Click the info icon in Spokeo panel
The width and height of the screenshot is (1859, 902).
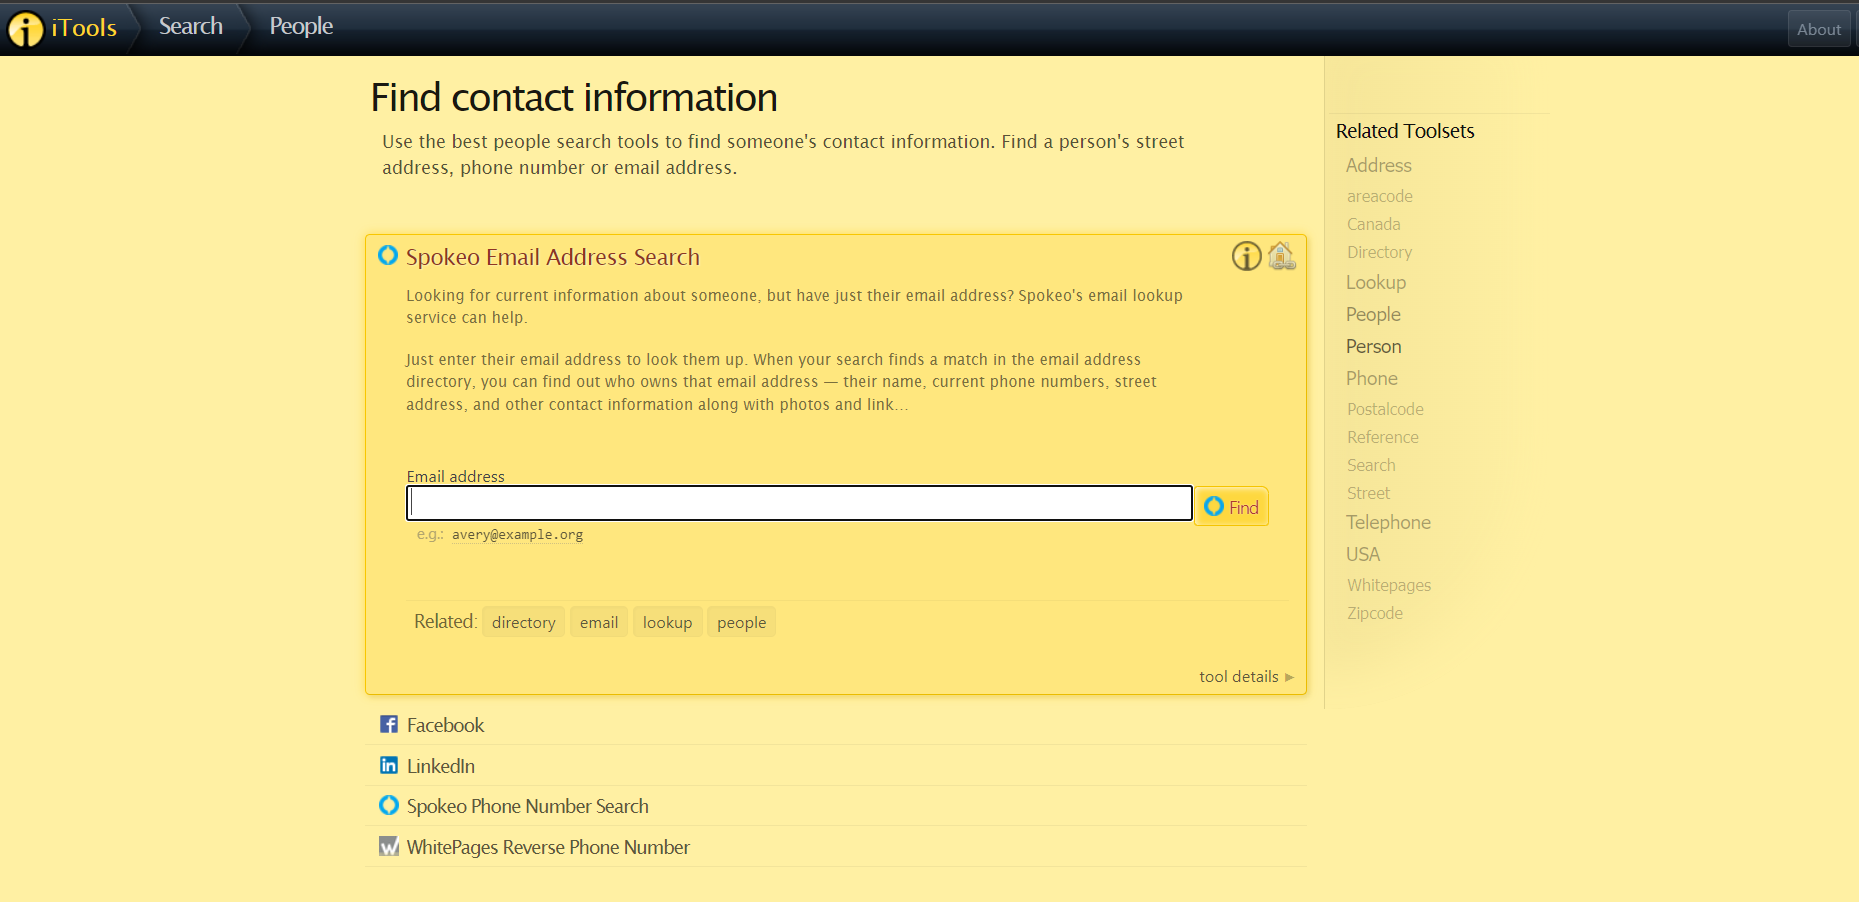pos(1246,256)
